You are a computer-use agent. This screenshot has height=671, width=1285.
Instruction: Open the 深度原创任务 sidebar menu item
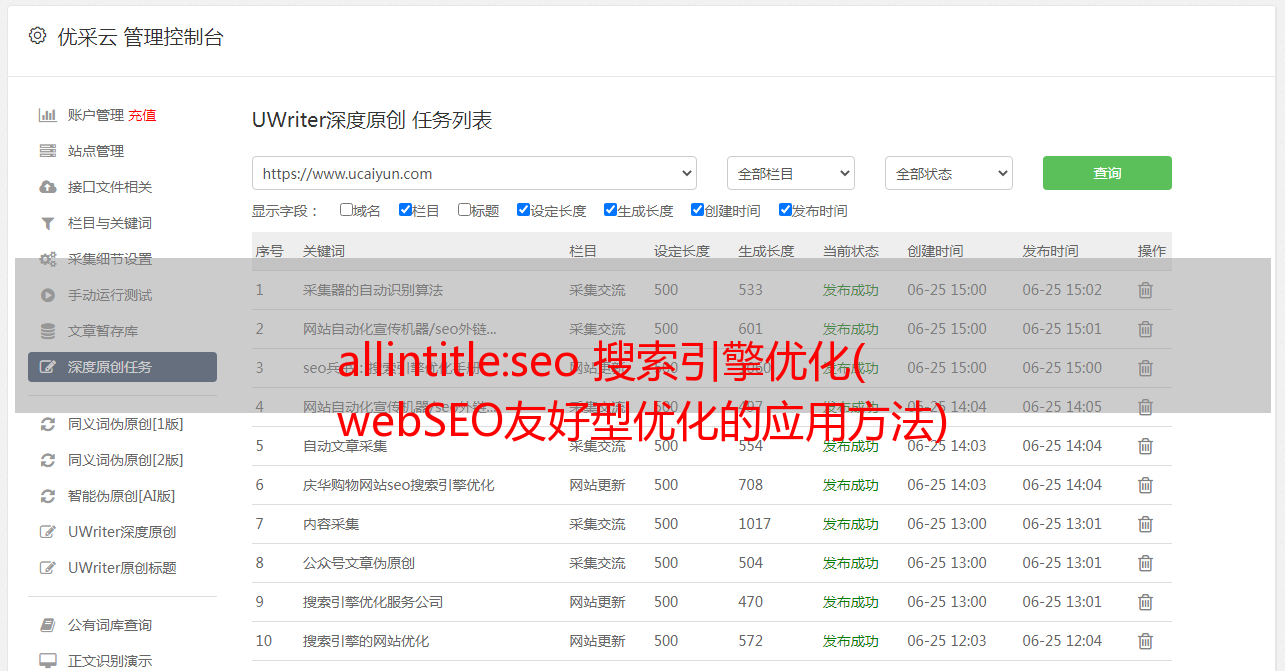122,367
